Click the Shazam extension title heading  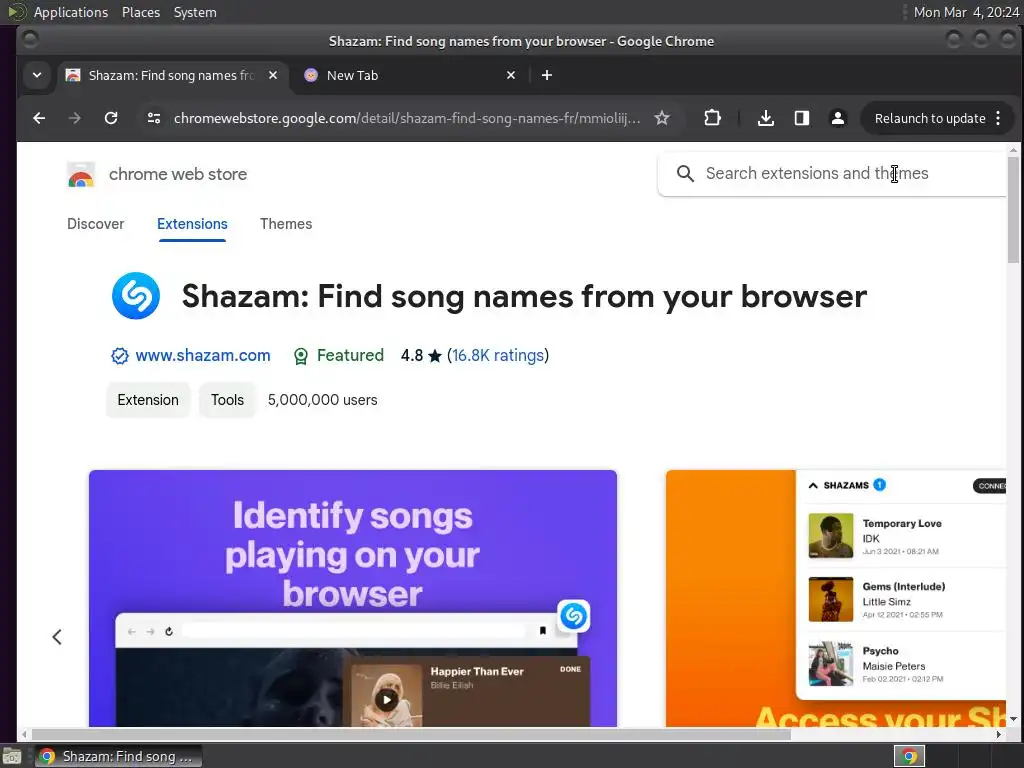pos(524,296)
